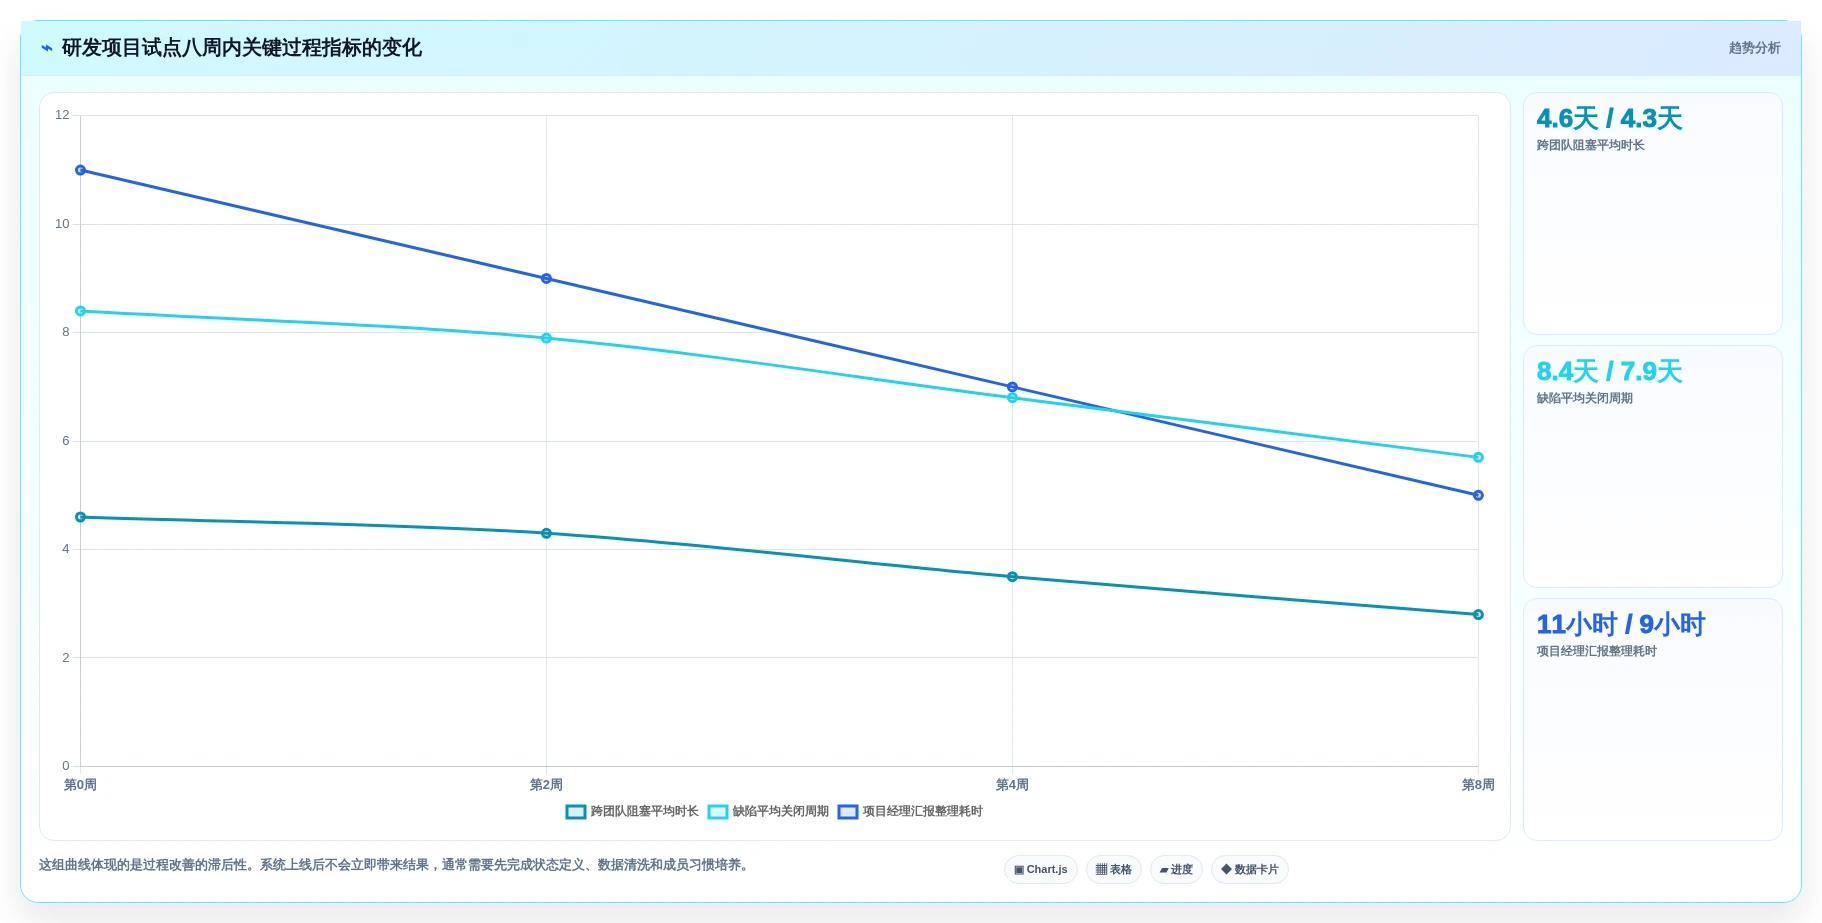Click the 第4周 dark blue point at value 7

pos(1012,387)
